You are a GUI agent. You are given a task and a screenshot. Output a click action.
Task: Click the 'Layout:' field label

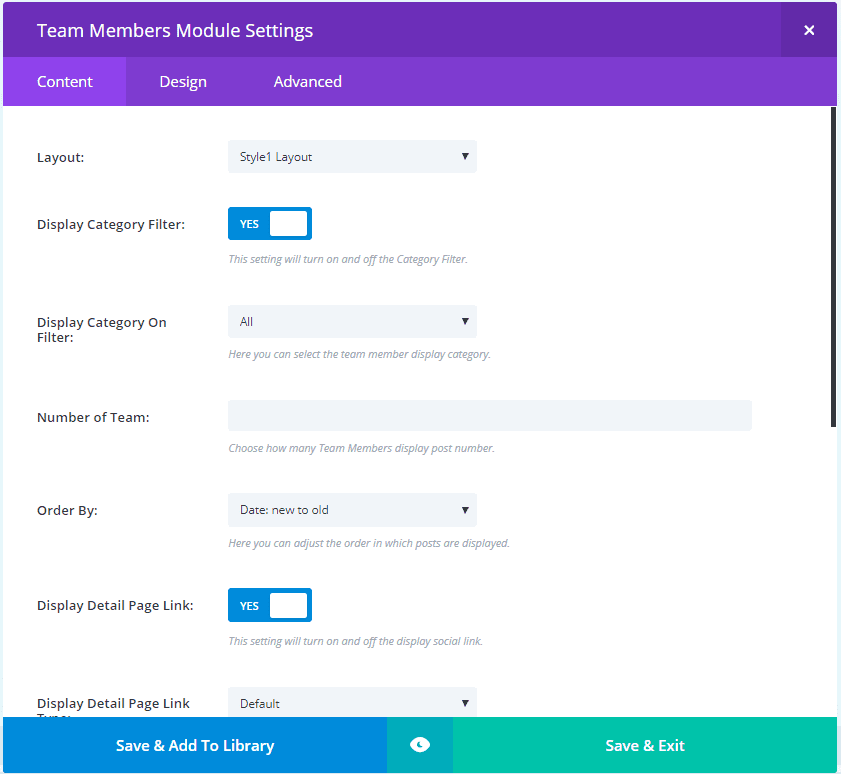click(61, 158)
